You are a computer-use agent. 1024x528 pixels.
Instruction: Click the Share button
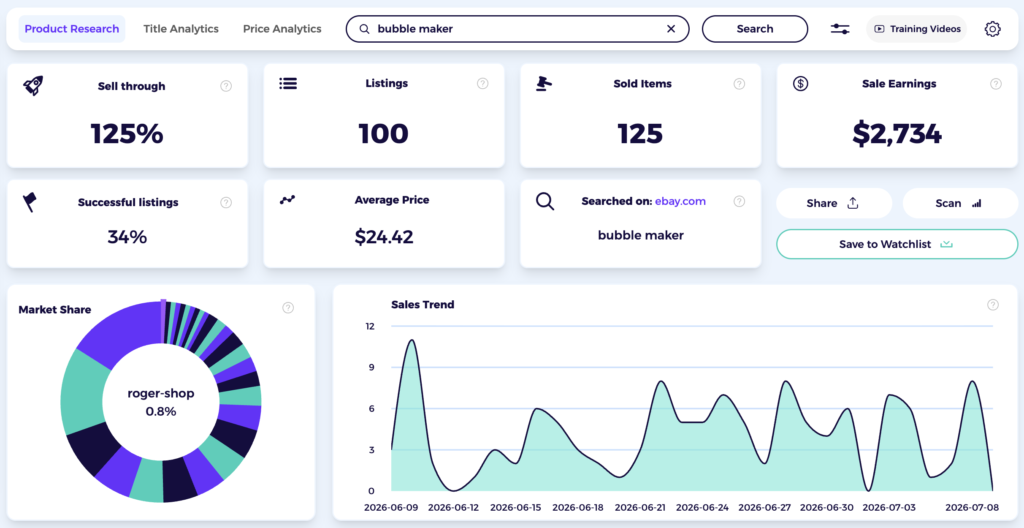833,203
